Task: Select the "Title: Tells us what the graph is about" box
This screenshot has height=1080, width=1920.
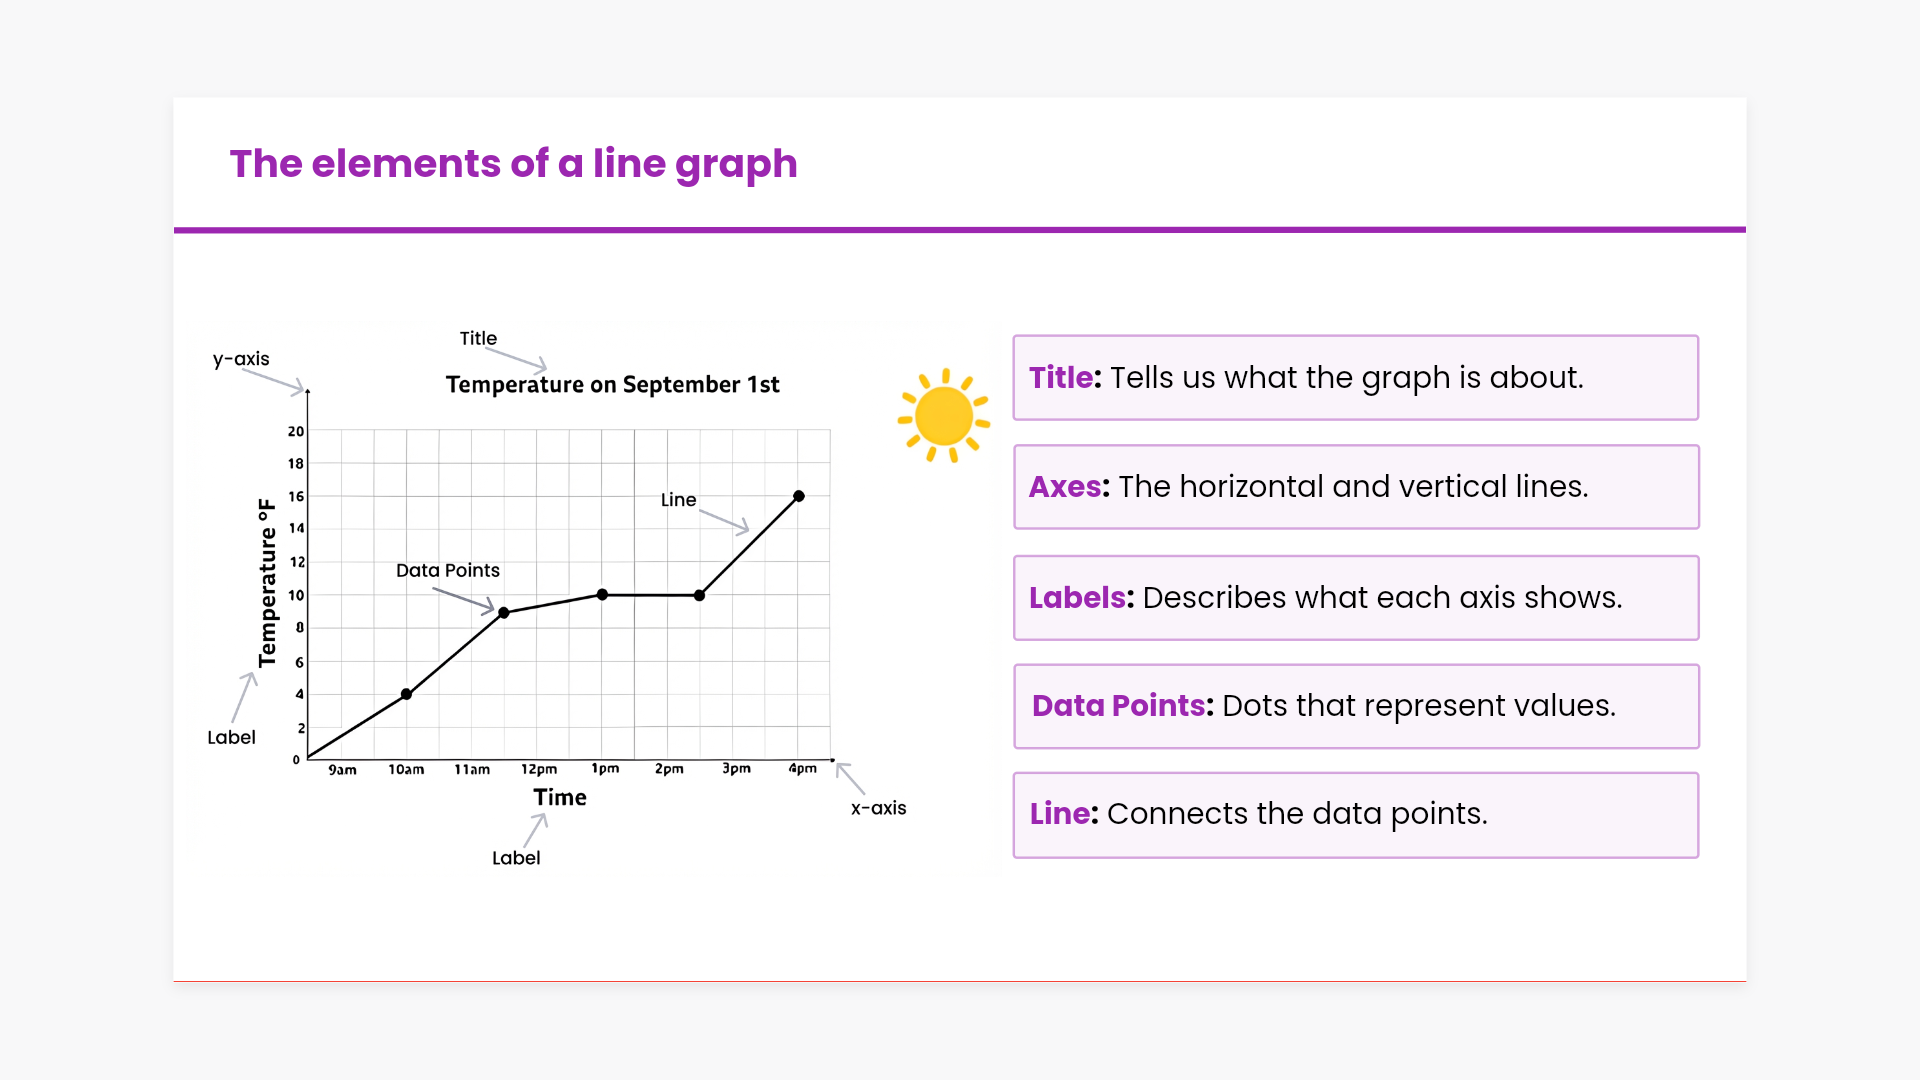Action: pos(1355,378)
